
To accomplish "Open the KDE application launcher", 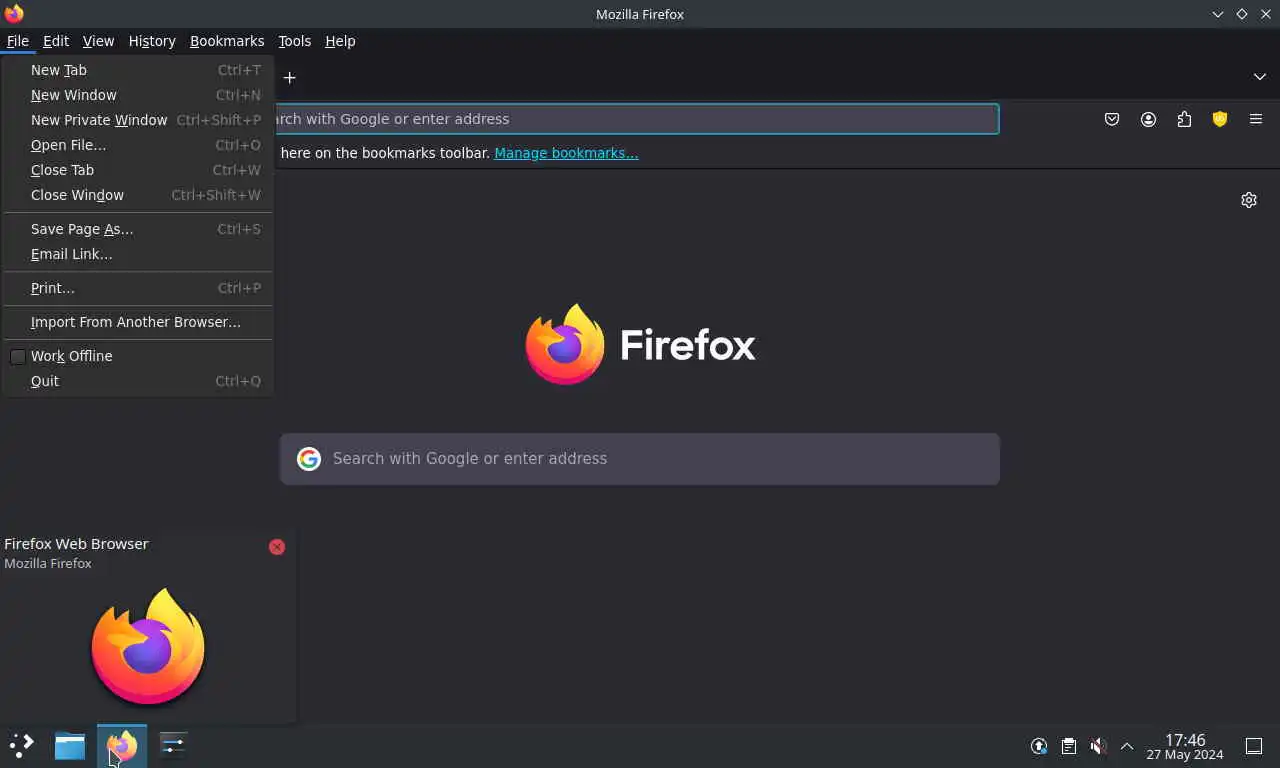I will (x=22, y=745).
